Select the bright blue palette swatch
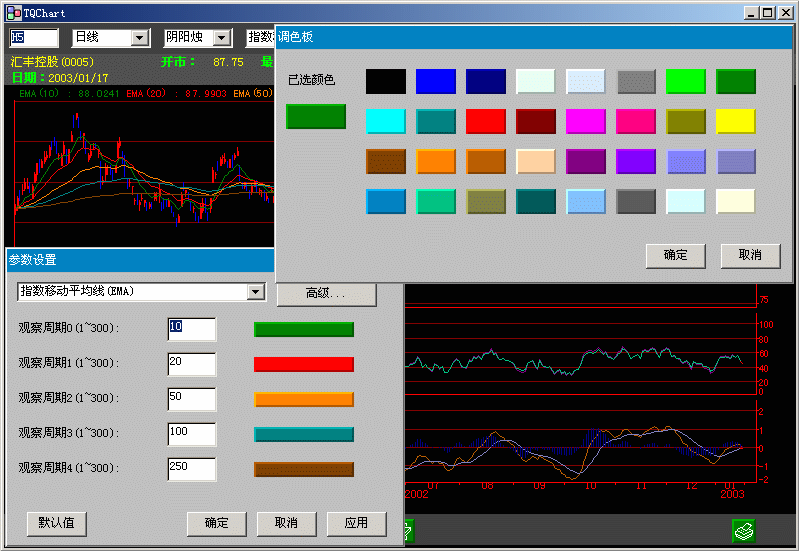The width and height of the screenshot is (799, 551). (436, 82)
